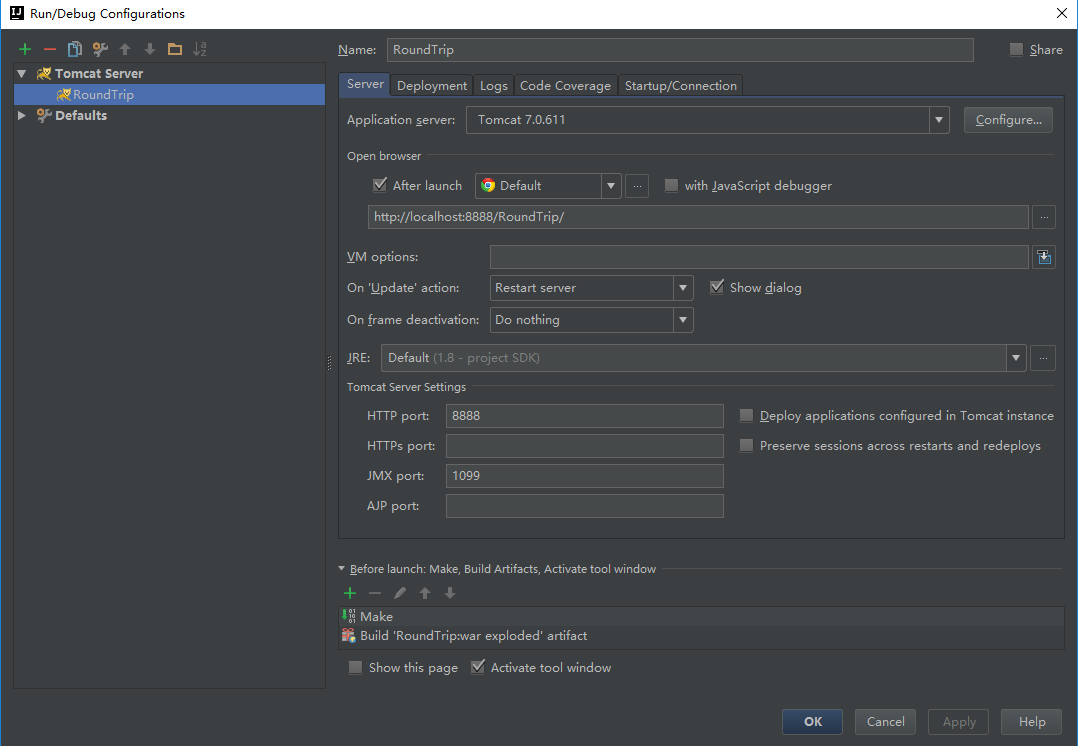Screen dimensions: 1078x746
Task: Edit before-launch task with pencil icon
Action: (x=399, y=593)
